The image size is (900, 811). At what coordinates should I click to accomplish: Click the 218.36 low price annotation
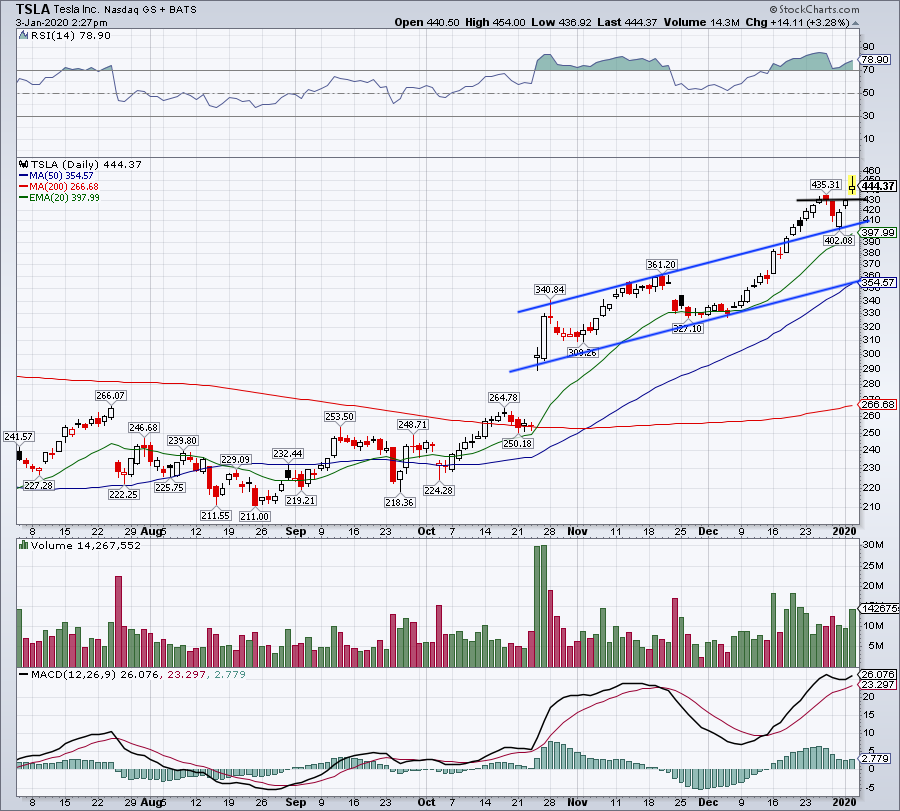coord(399,502)
